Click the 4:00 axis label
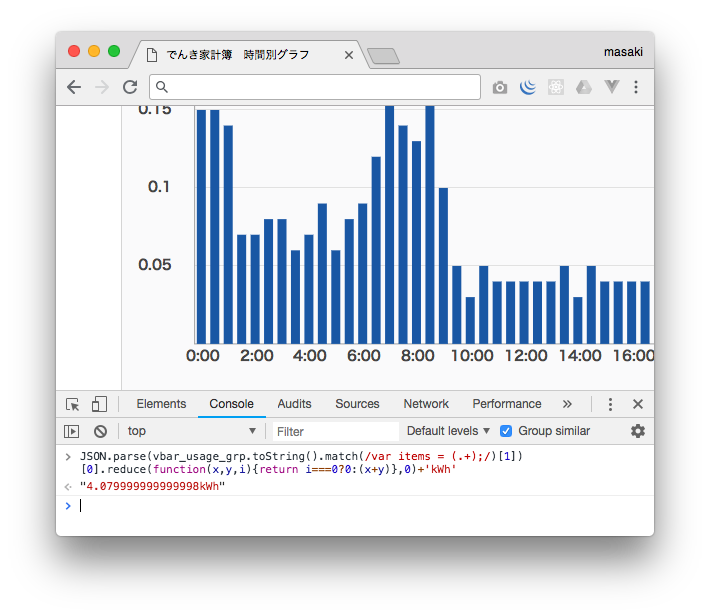Screen dimensions: 710x616 tap(309, 356)
